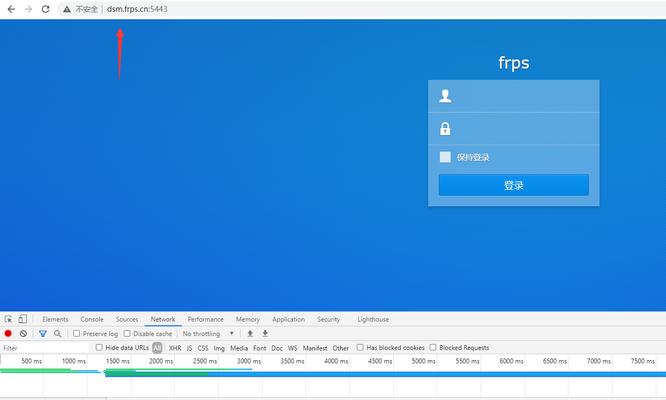The image size is (666, 400).
Task: Filter requests by Font
Action: click(x=260, y=348)
